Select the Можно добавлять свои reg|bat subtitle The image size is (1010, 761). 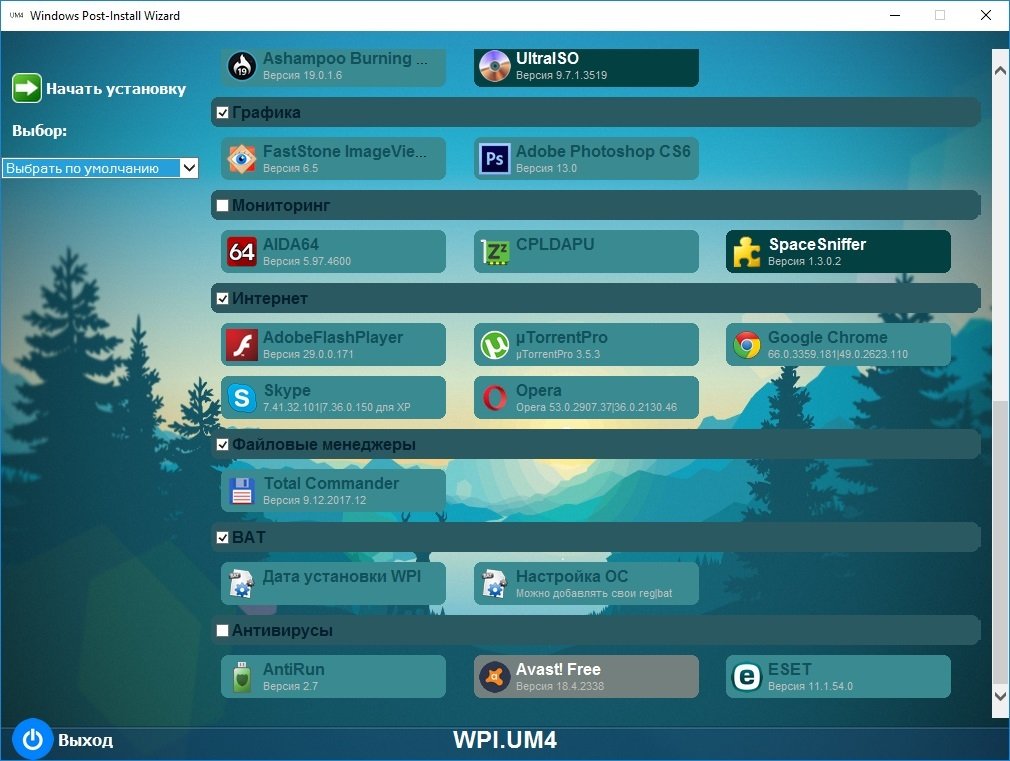[594, 593]
